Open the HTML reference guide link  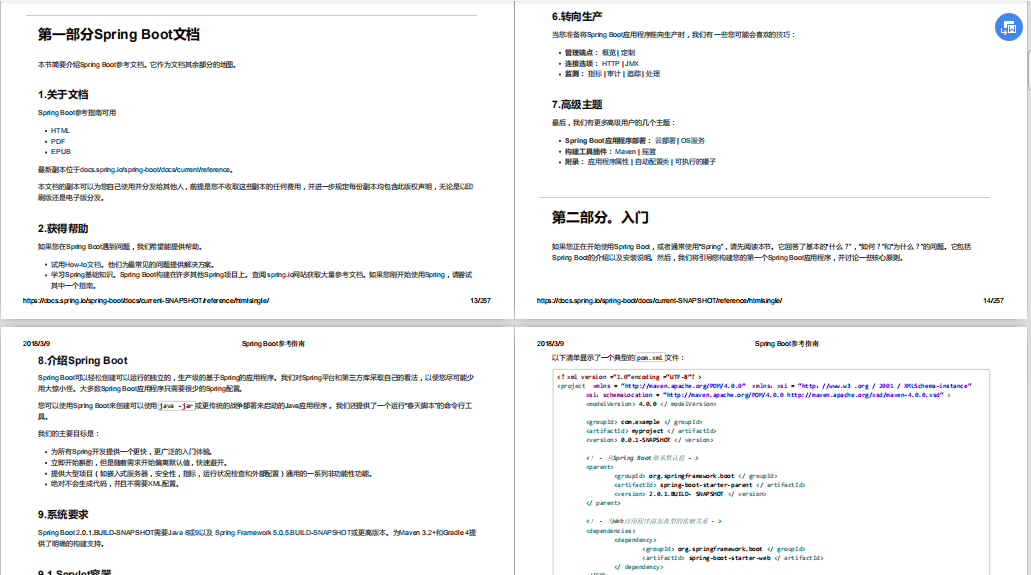click(60, 131)
